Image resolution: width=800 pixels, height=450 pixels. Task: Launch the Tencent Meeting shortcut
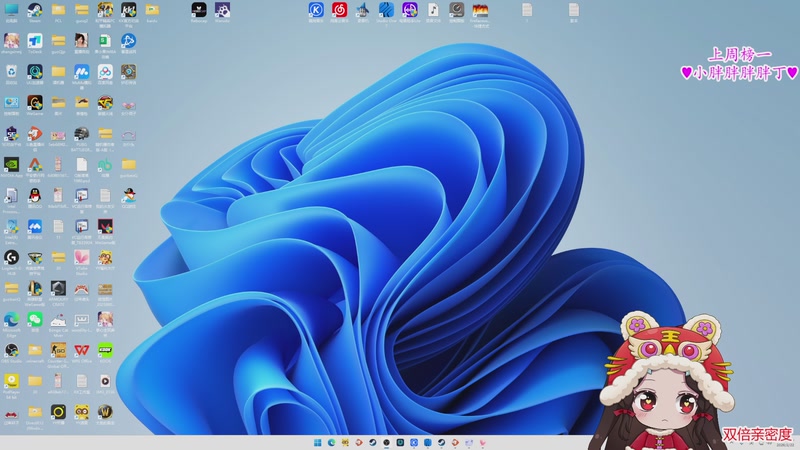tap(35, 227)
